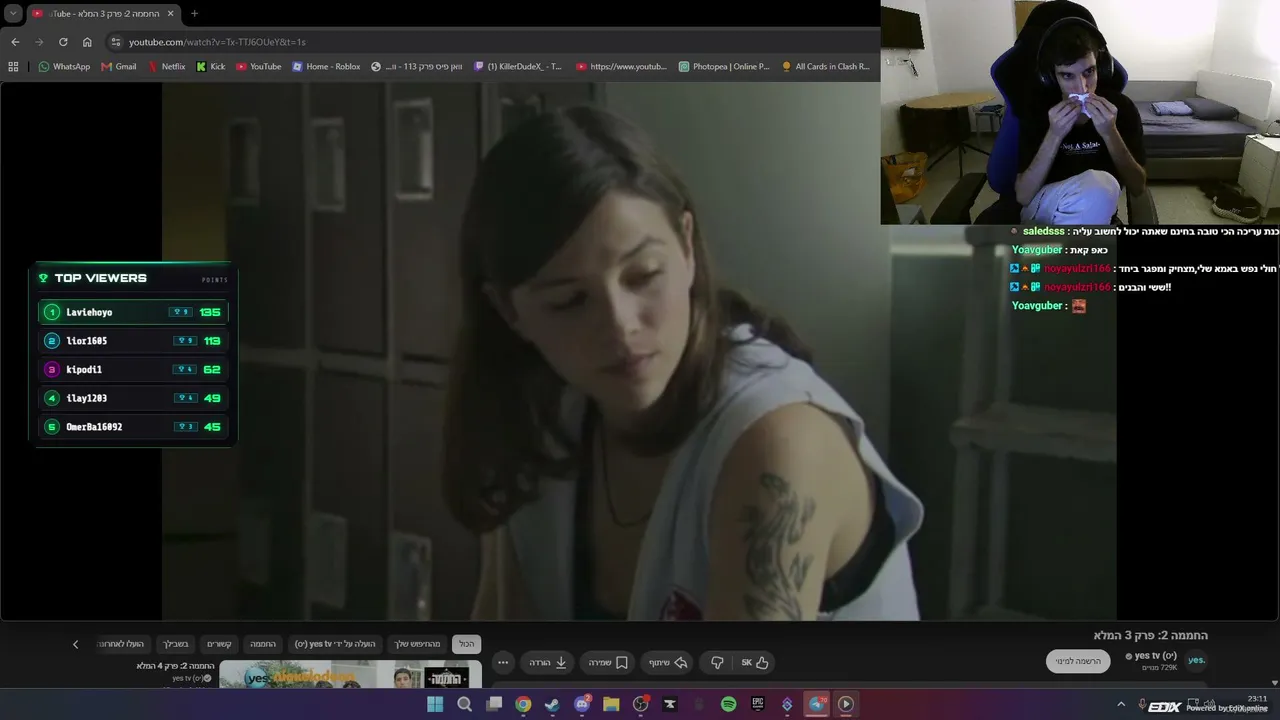Open Google Chrome from the taskbar

(523, 704)
